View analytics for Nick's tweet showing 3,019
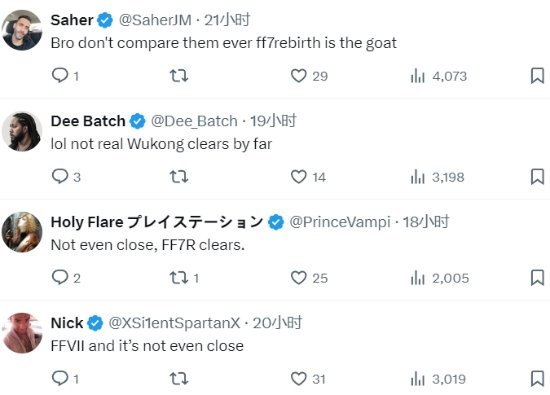Image resolution: width=550 pixels, height=395 pixels. point(438,379)
